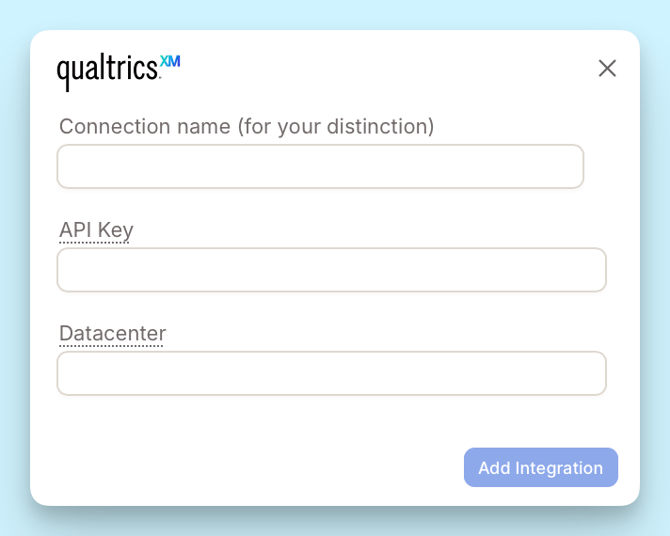Screen dimensions: 670x536
Task: Activate the first text box for connection name
Action: tap(320, 166)
